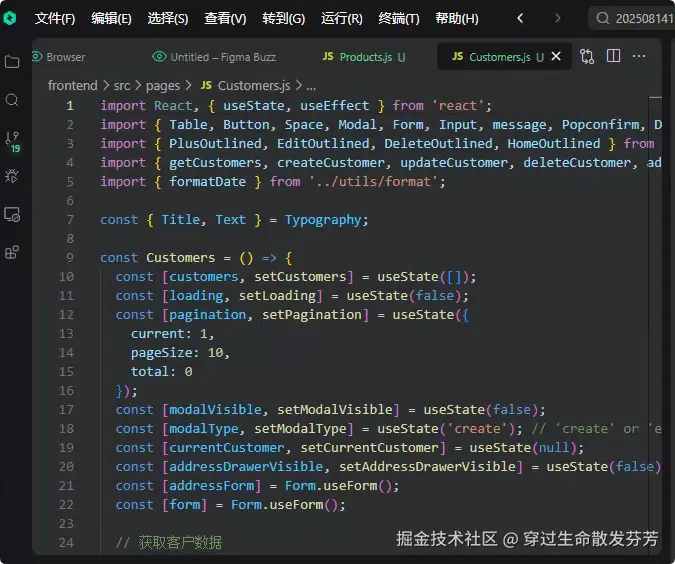Click PlusOutlined import on line 3
Screen dimensions: 675x564
pyautogui.click(x=215, y=143)
